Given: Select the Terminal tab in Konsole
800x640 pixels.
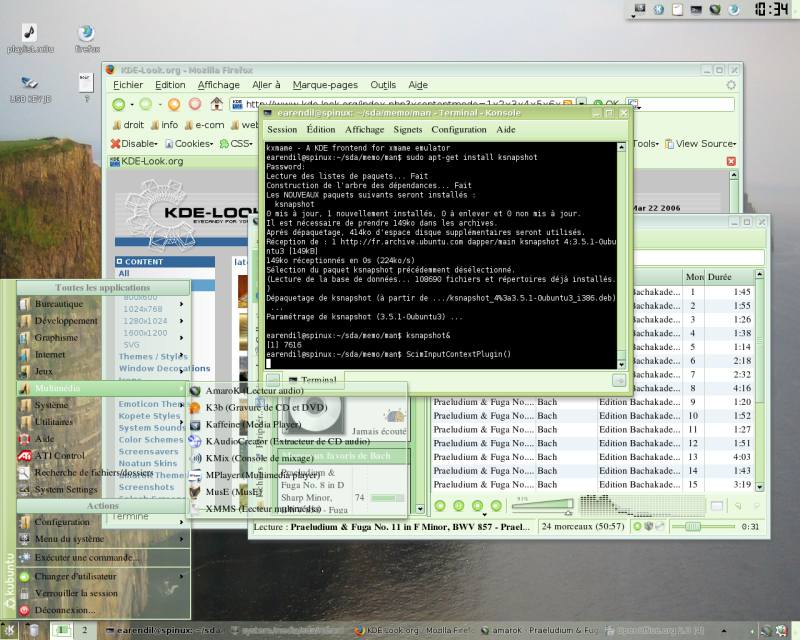Looking at the screenshot, I should point(313,380).
